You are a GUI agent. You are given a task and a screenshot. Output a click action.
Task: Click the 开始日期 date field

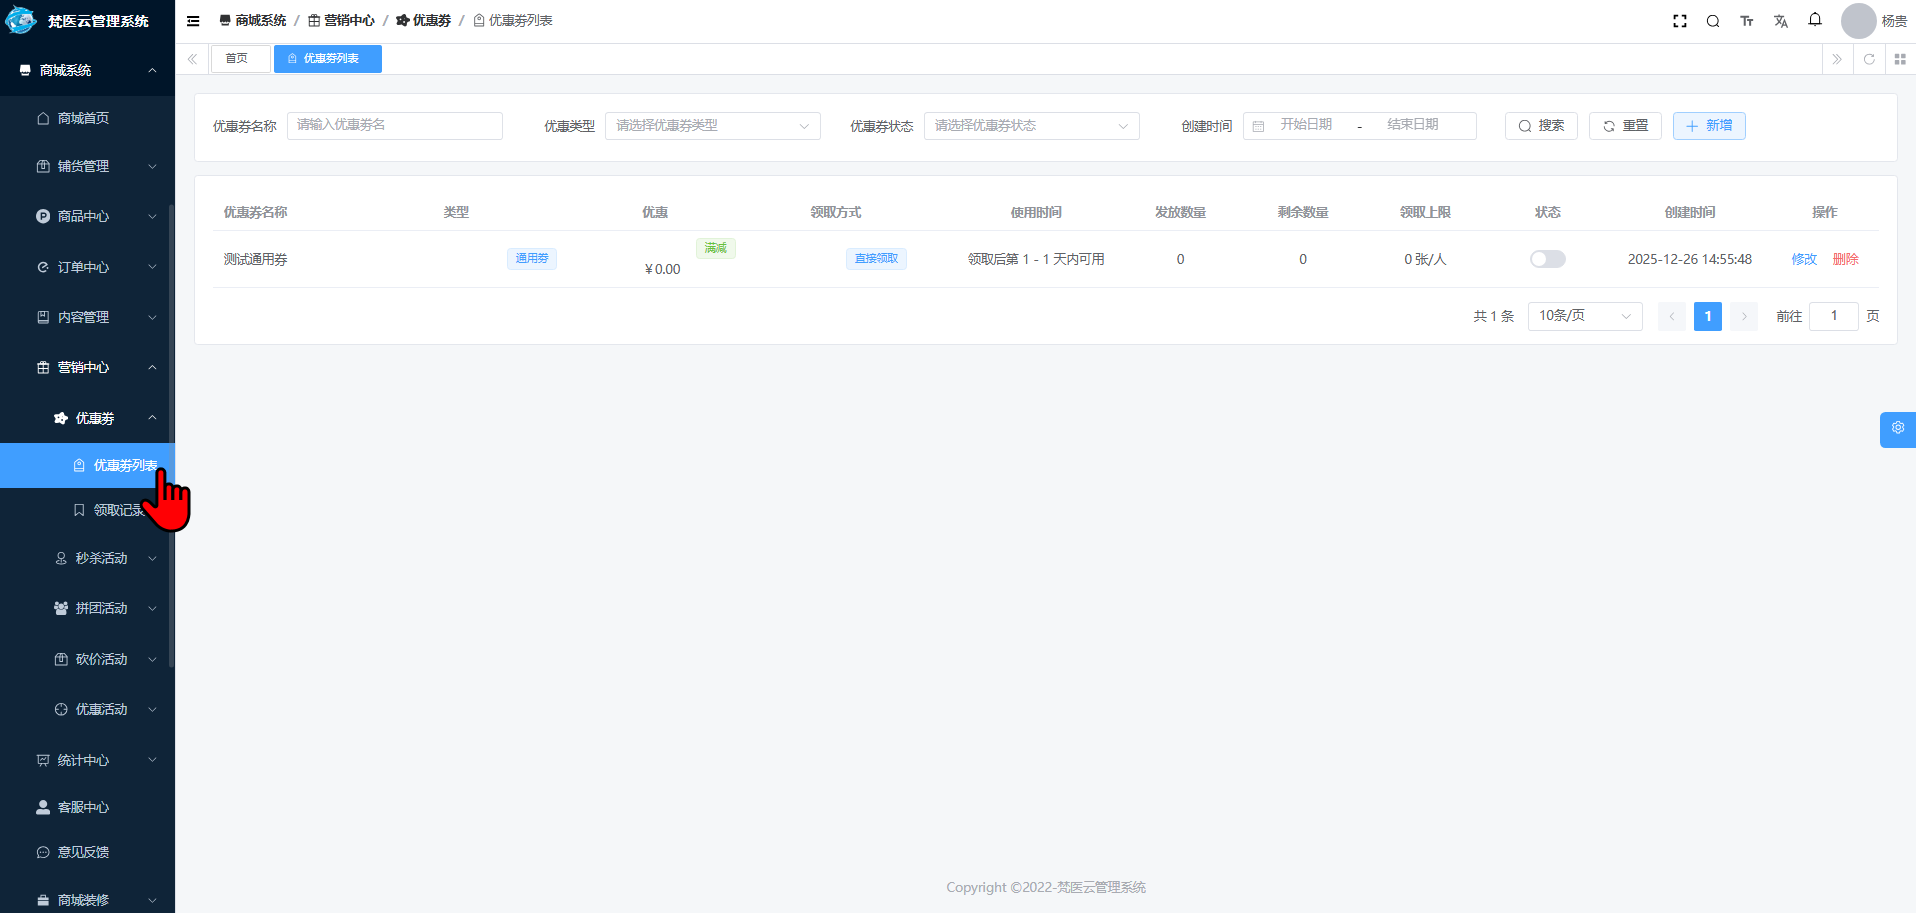(x=1306, y=125)
